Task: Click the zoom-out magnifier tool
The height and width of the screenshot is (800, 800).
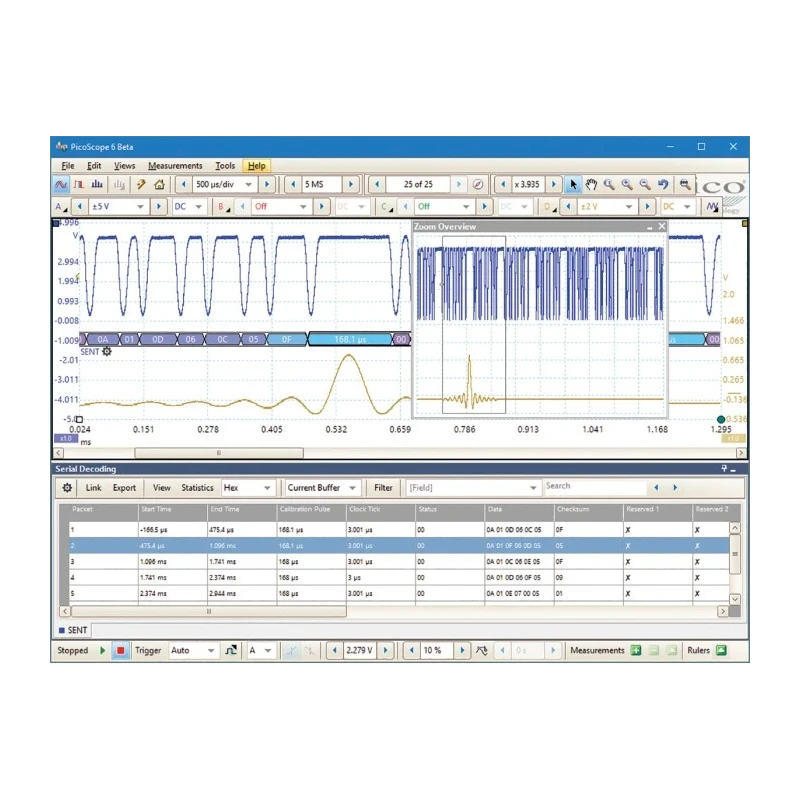Action: [645, 185]
